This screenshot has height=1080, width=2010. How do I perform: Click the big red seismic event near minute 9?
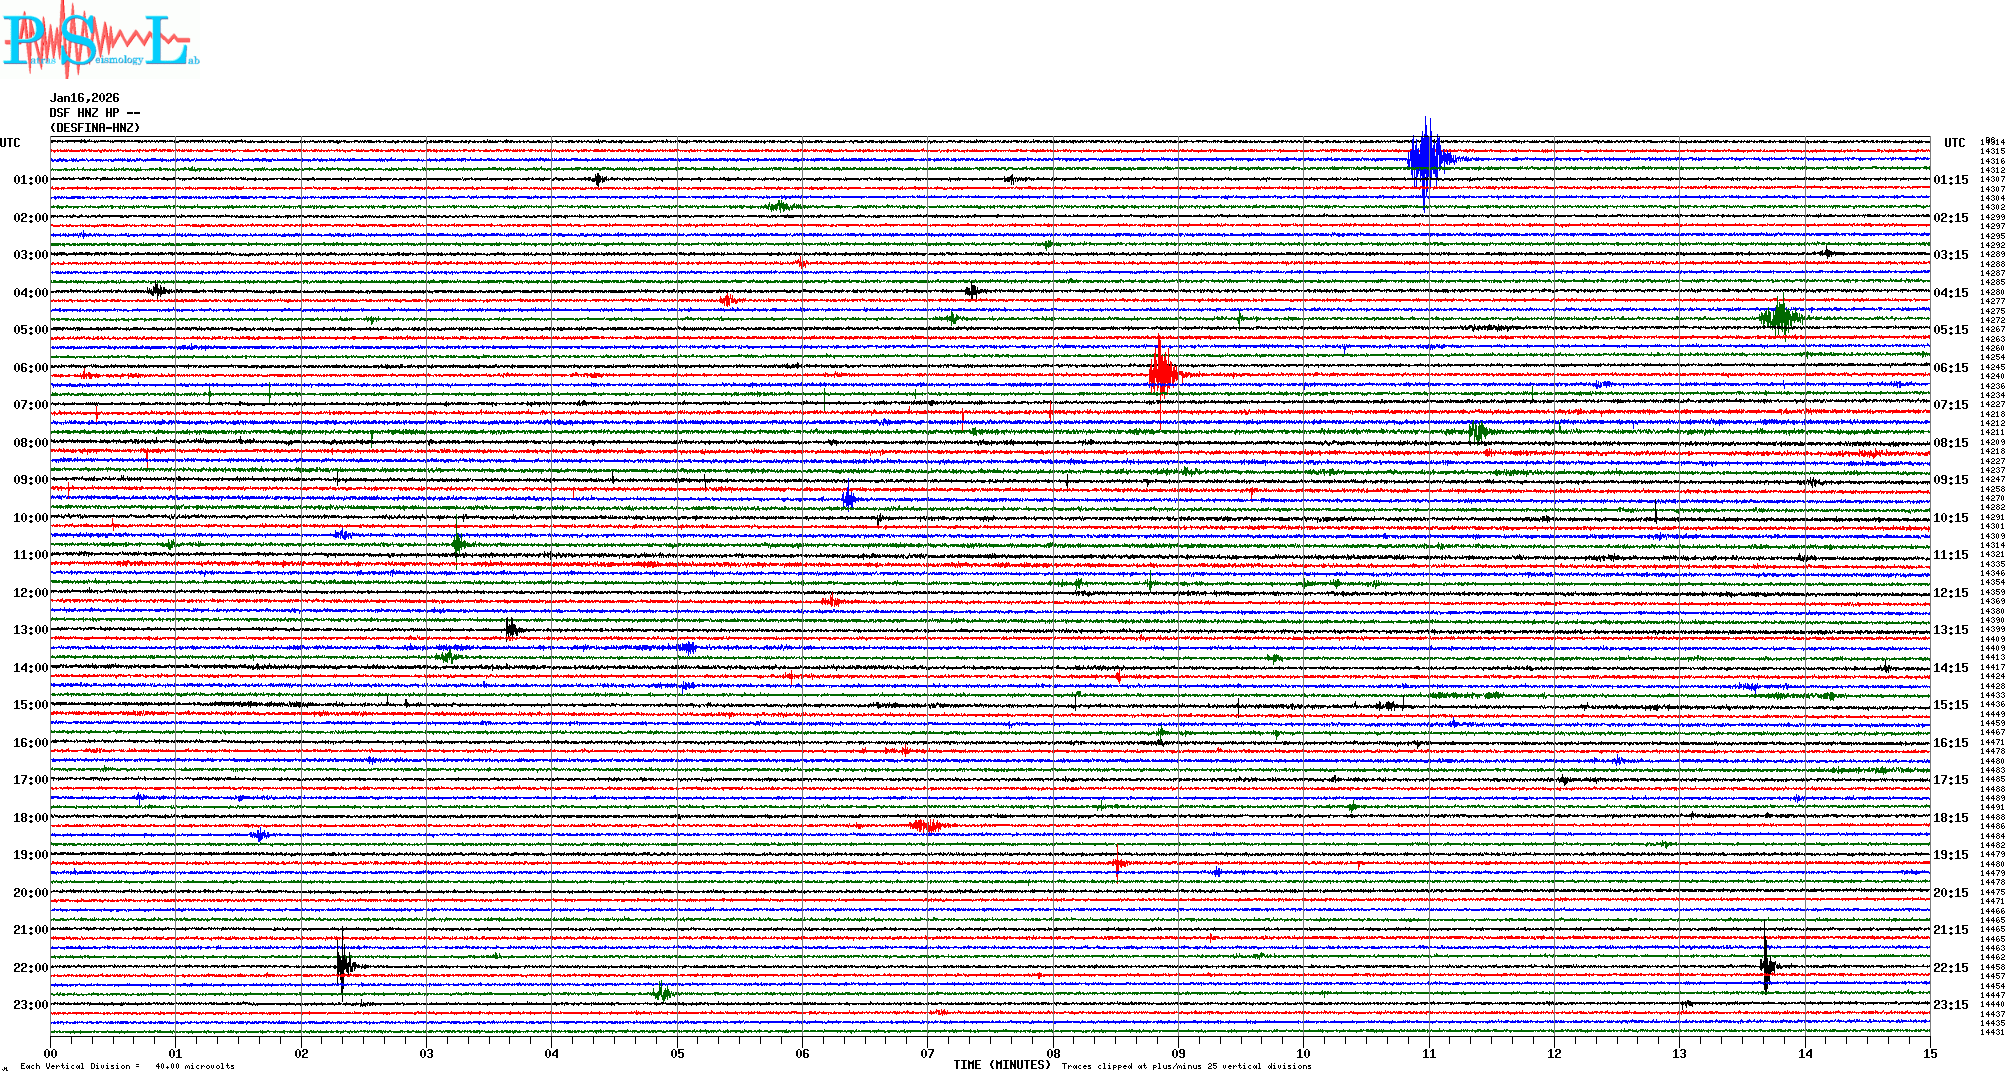point(1161,374)
